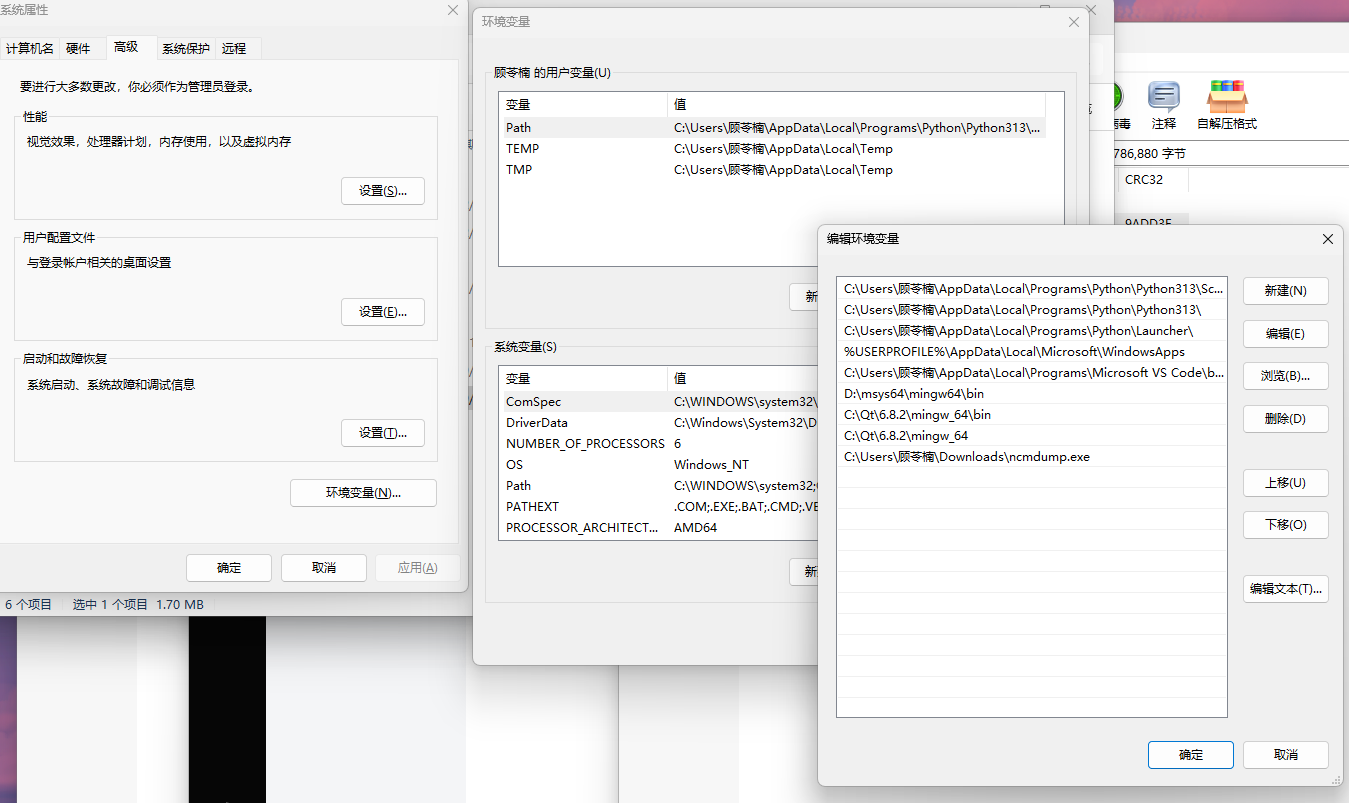
Task: Close the 编辑环境变量 dialog with X
Action: (1327, 239)
